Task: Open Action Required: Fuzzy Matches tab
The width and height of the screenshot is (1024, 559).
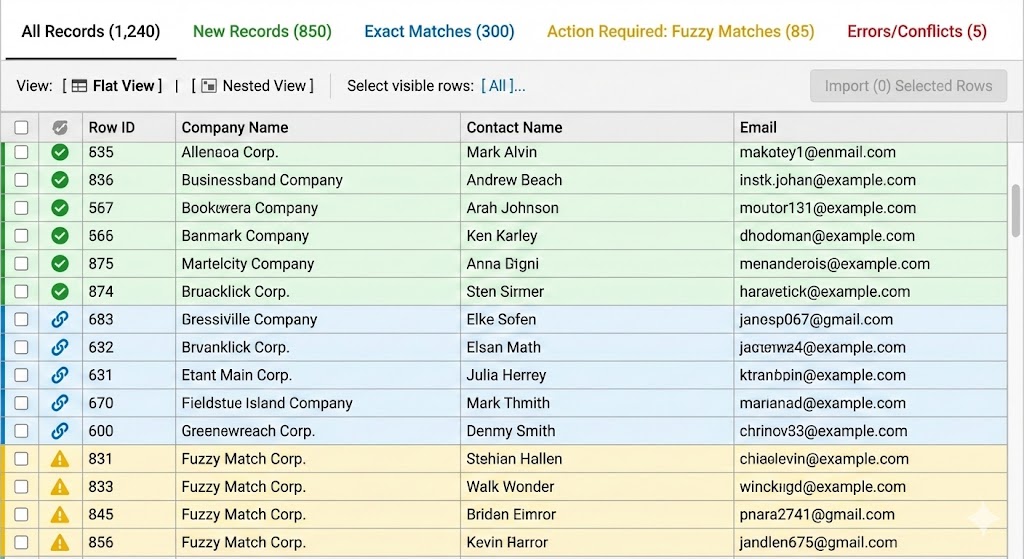Action: pos(680,31)
